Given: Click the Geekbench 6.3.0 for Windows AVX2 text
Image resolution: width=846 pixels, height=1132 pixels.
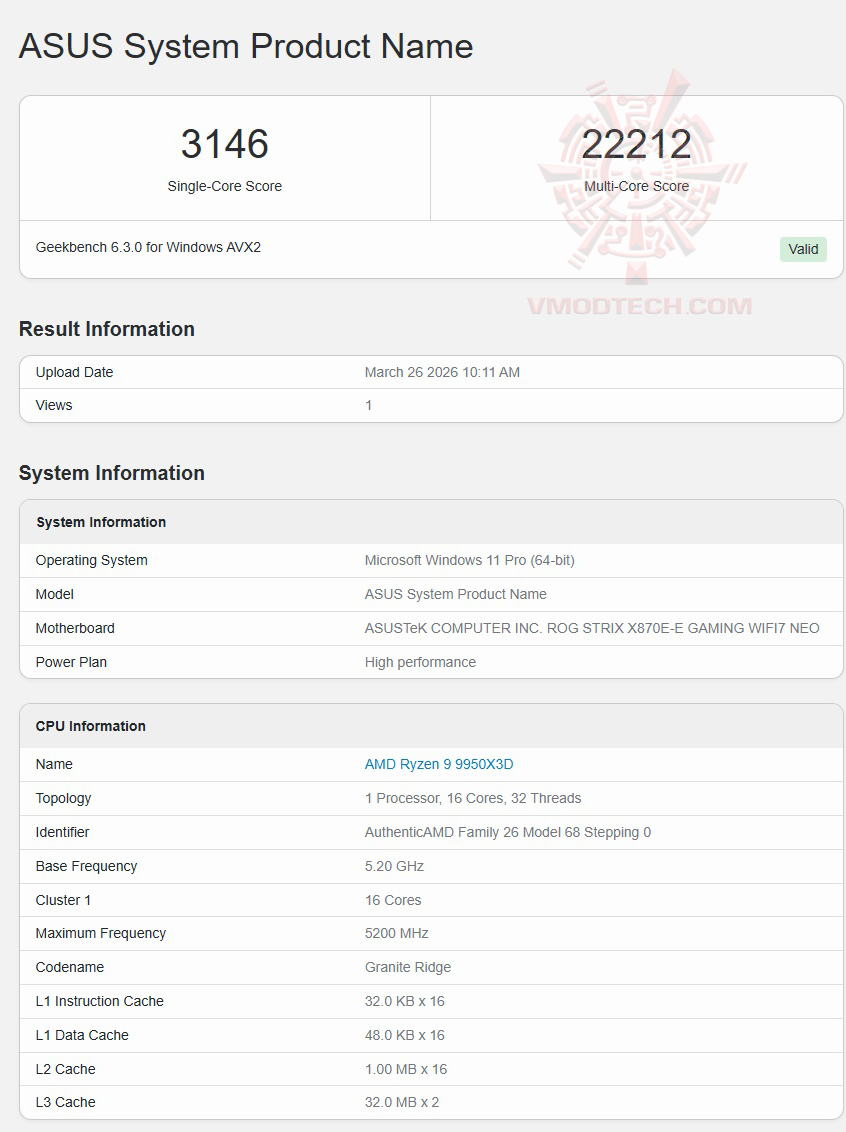Looking at the screenshot, I should point(148,247).
